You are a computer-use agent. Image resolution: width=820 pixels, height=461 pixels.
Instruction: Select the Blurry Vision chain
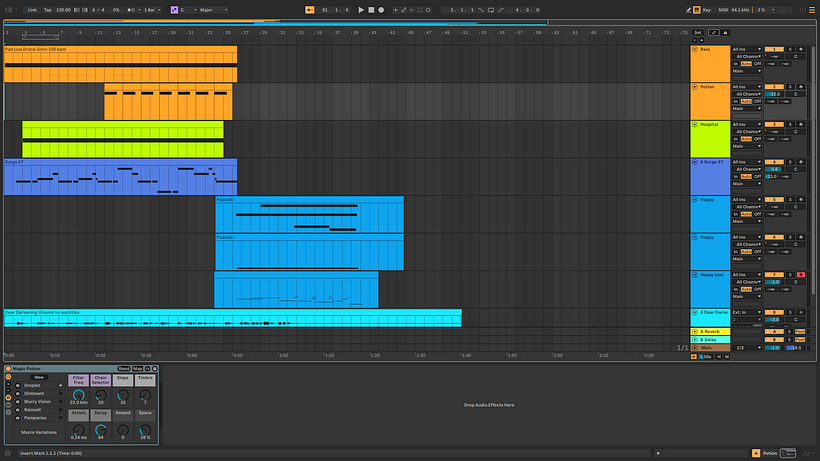click(x=38, y=401)
